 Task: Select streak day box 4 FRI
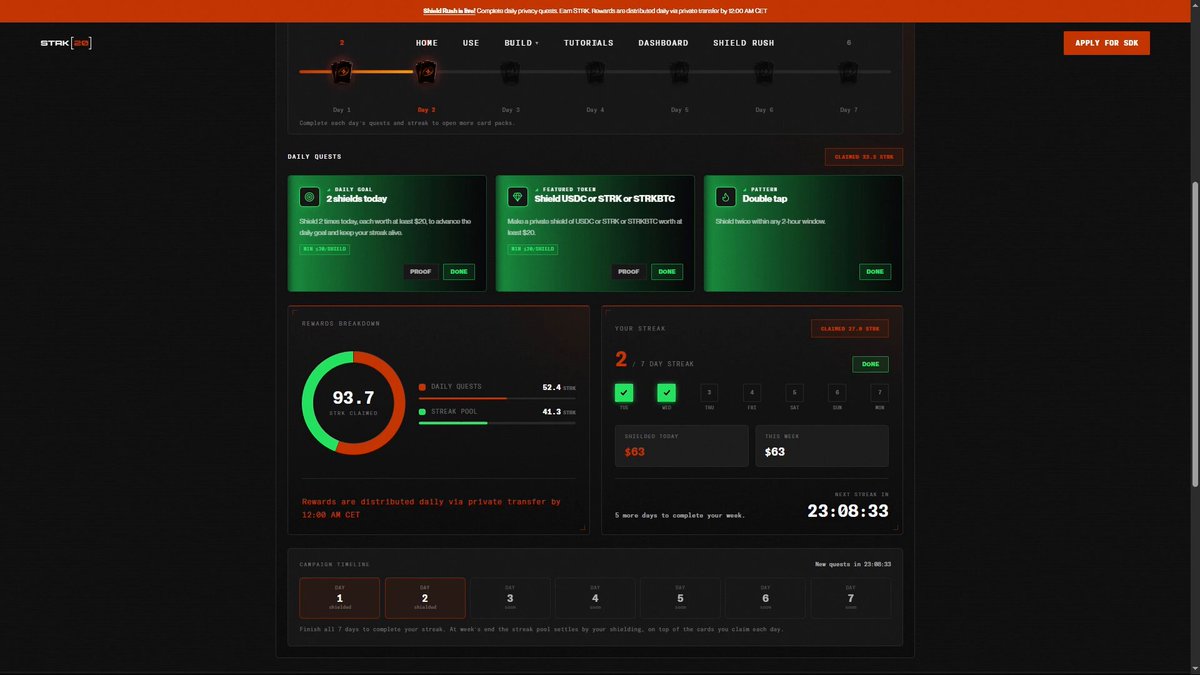click(752, 393)
